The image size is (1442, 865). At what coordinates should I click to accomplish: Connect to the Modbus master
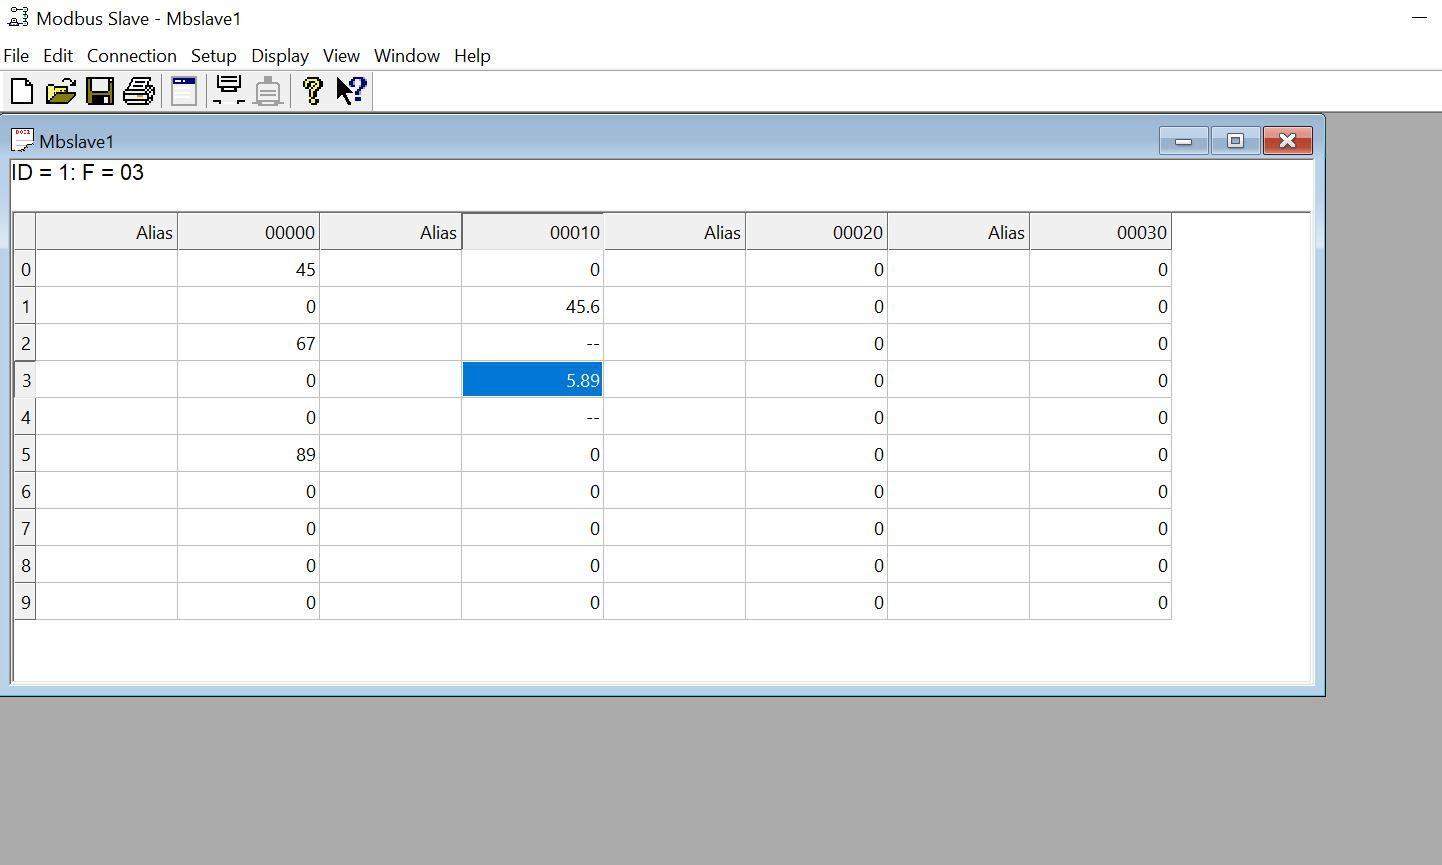coord(228,91)
